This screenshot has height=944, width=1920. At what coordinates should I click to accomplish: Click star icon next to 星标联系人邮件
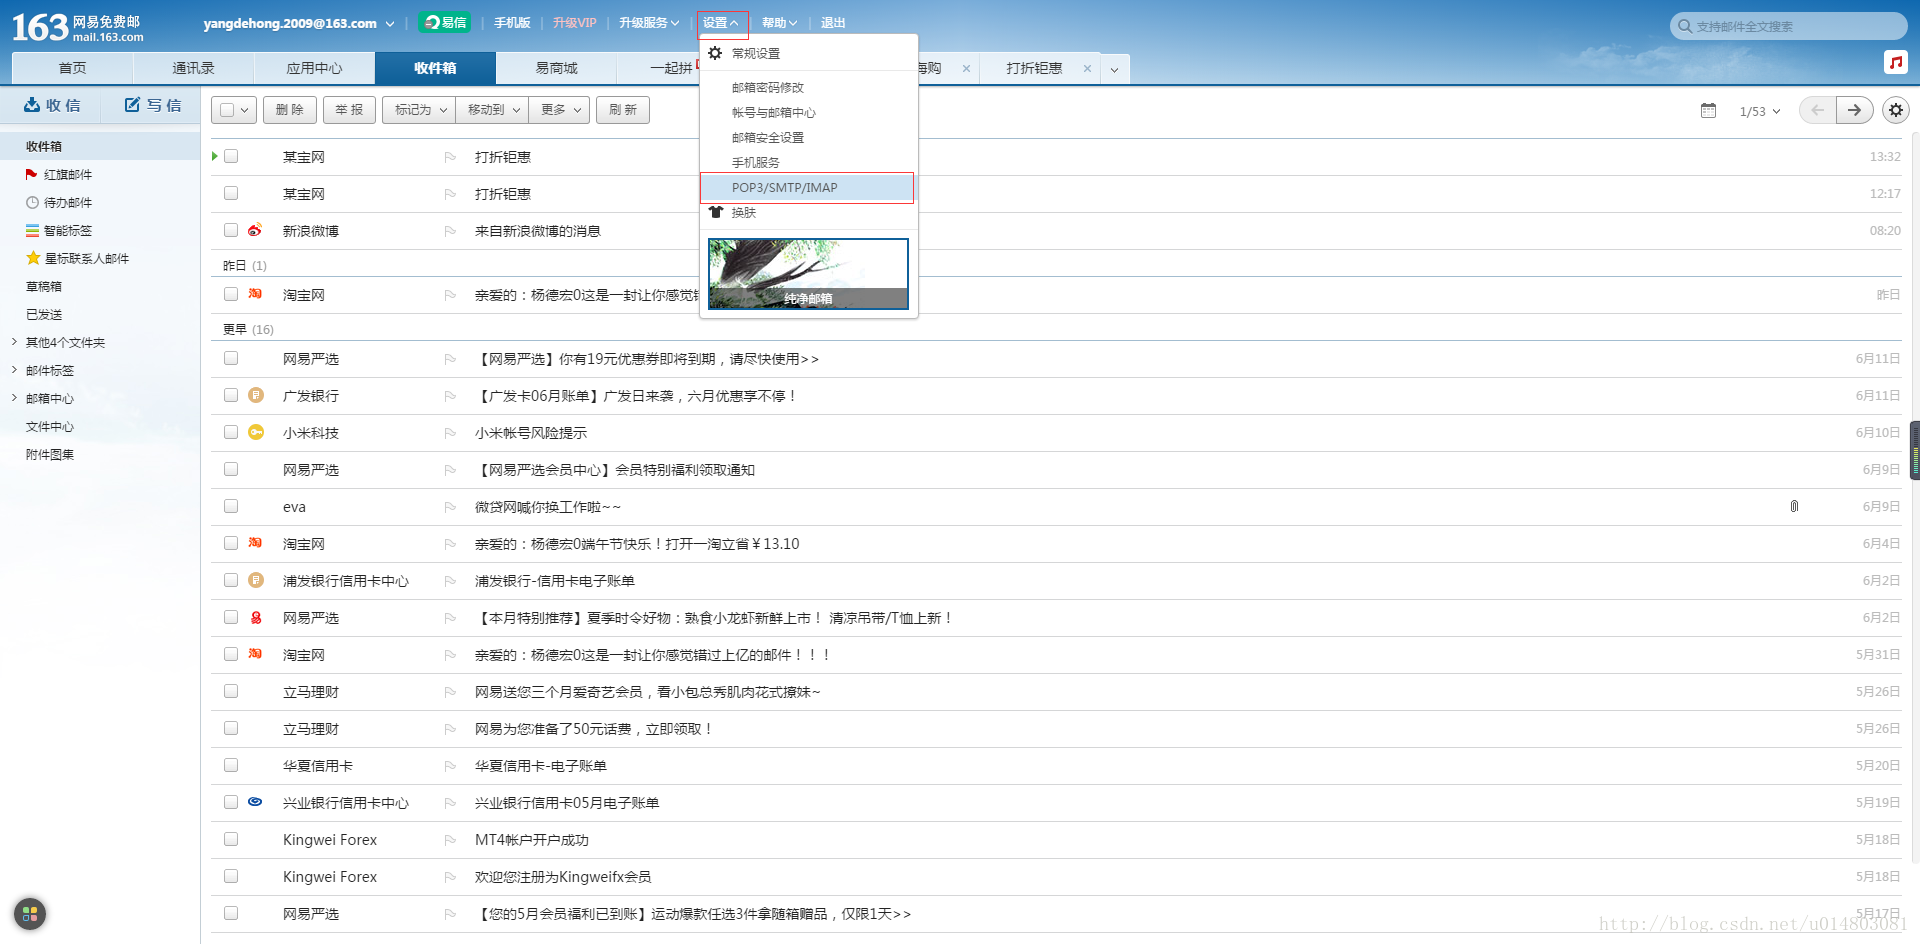pyautogui.click(x=33, y=258)
